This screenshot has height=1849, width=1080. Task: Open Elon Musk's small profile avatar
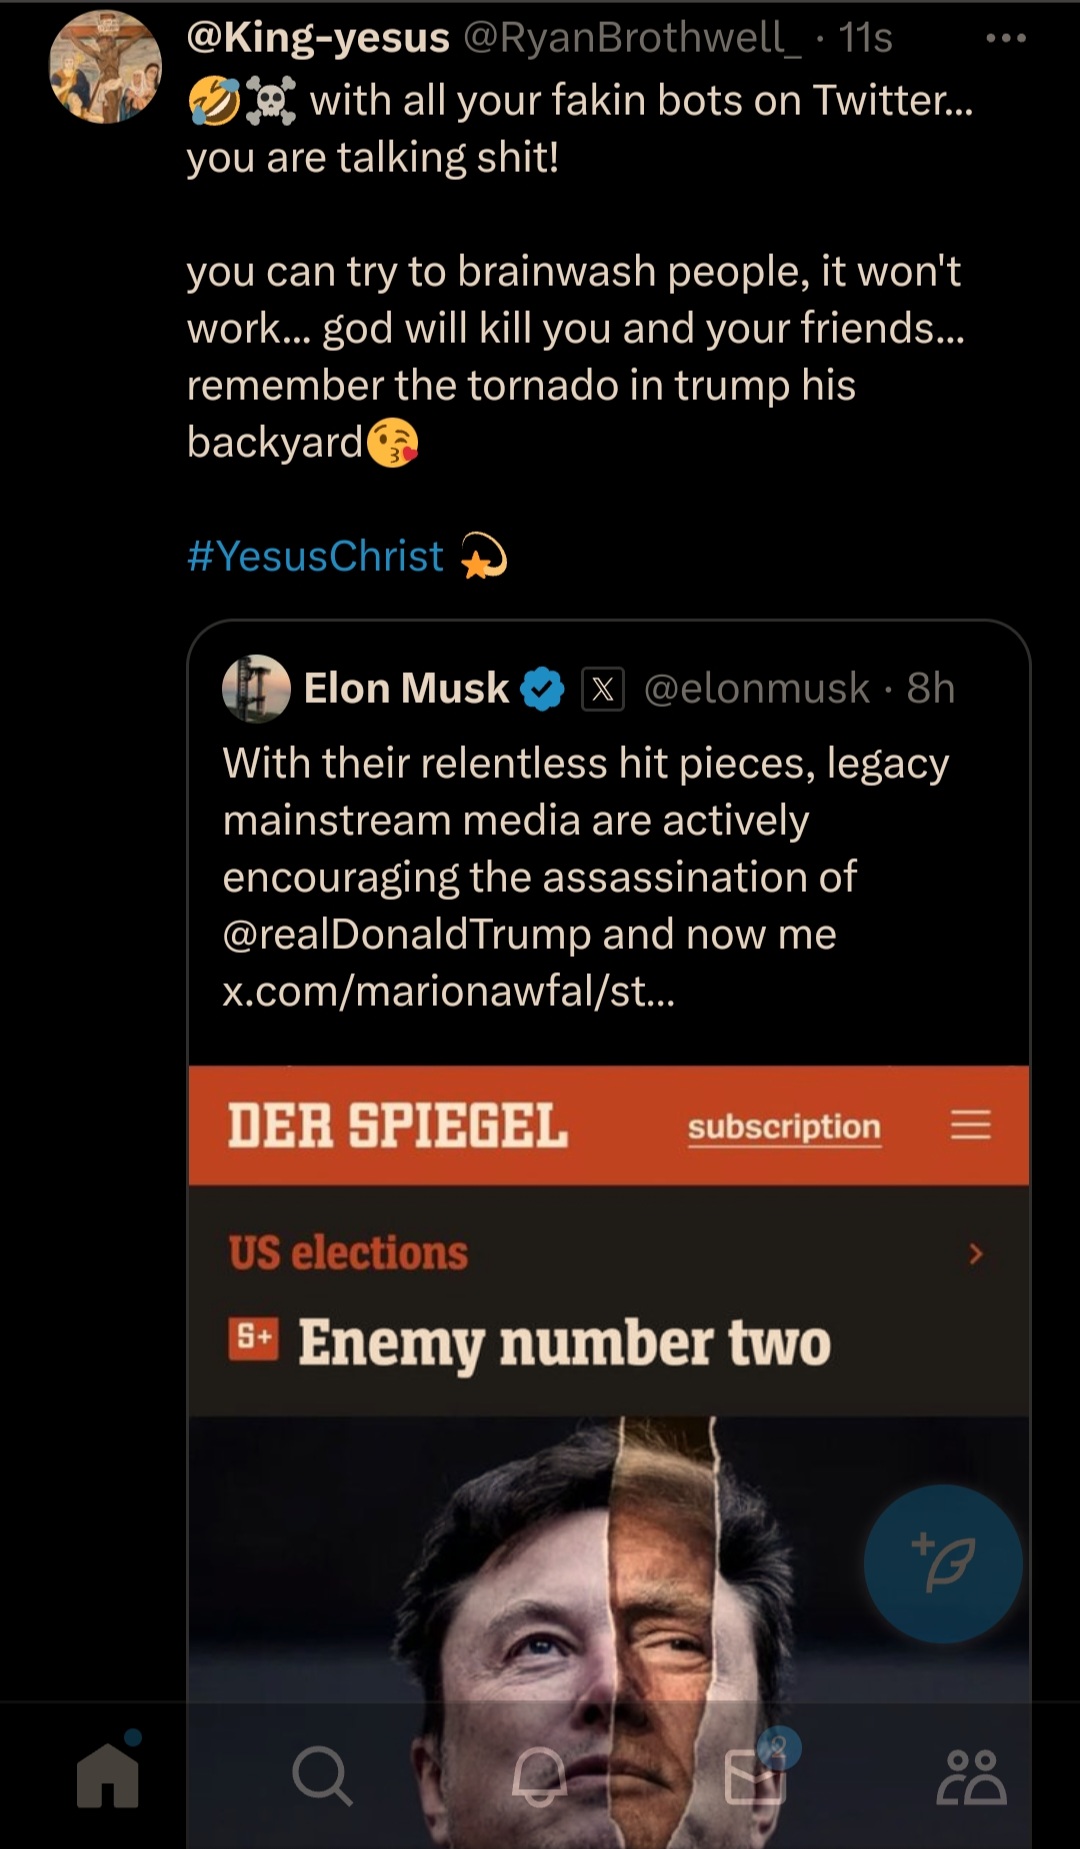256,688
